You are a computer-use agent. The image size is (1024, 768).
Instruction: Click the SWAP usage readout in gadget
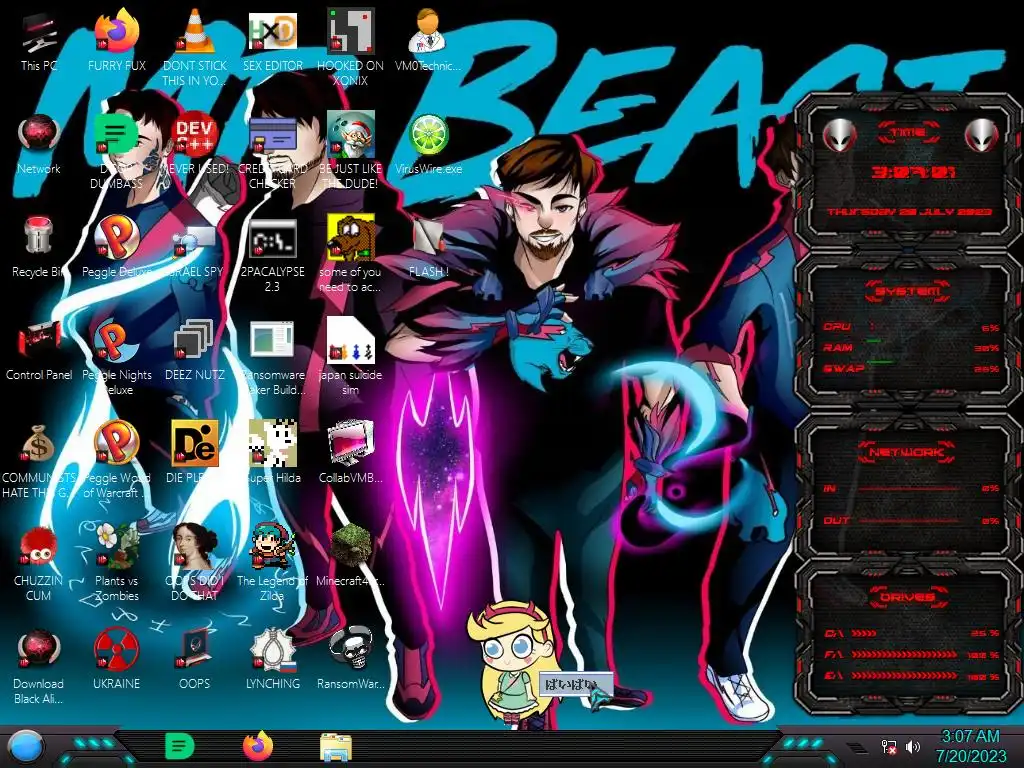912,368
